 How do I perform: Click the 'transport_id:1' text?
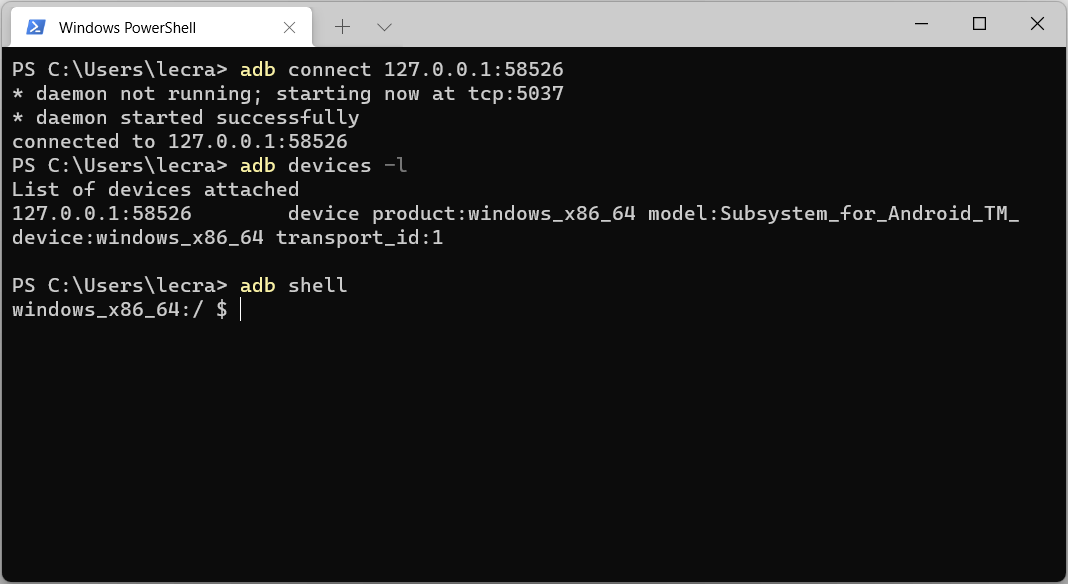pyautogui.click(x=359, y=238)
